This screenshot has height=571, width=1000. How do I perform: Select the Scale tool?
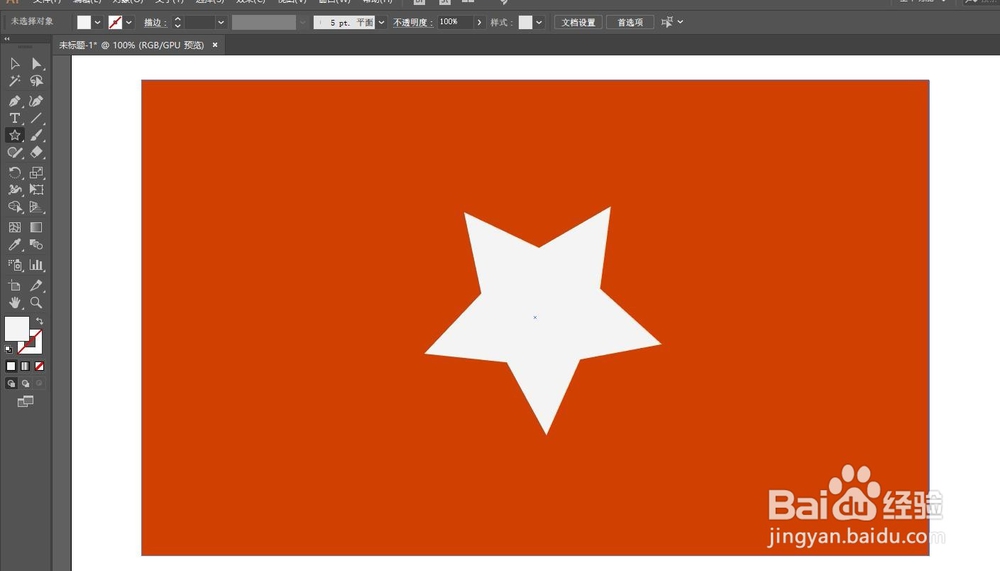[36, 172]
